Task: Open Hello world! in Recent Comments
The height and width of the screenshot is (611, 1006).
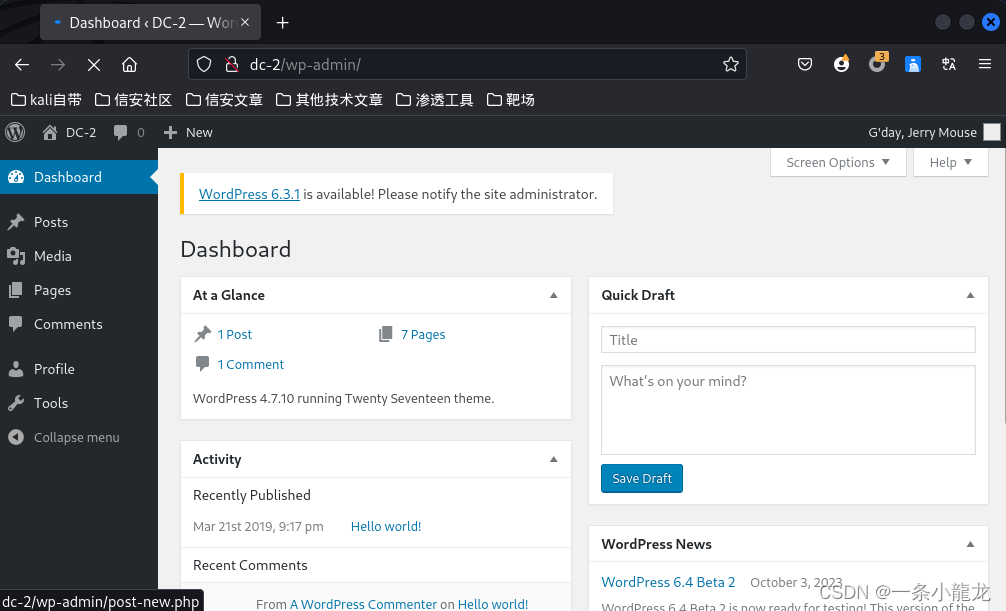Action: click(493, 604)
